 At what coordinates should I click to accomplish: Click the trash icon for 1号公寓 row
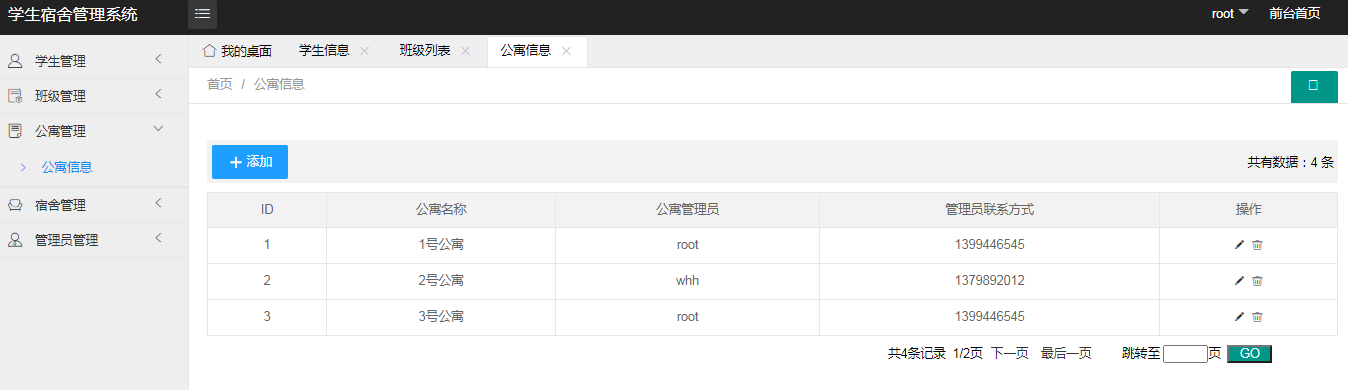tap(1257, 245)
